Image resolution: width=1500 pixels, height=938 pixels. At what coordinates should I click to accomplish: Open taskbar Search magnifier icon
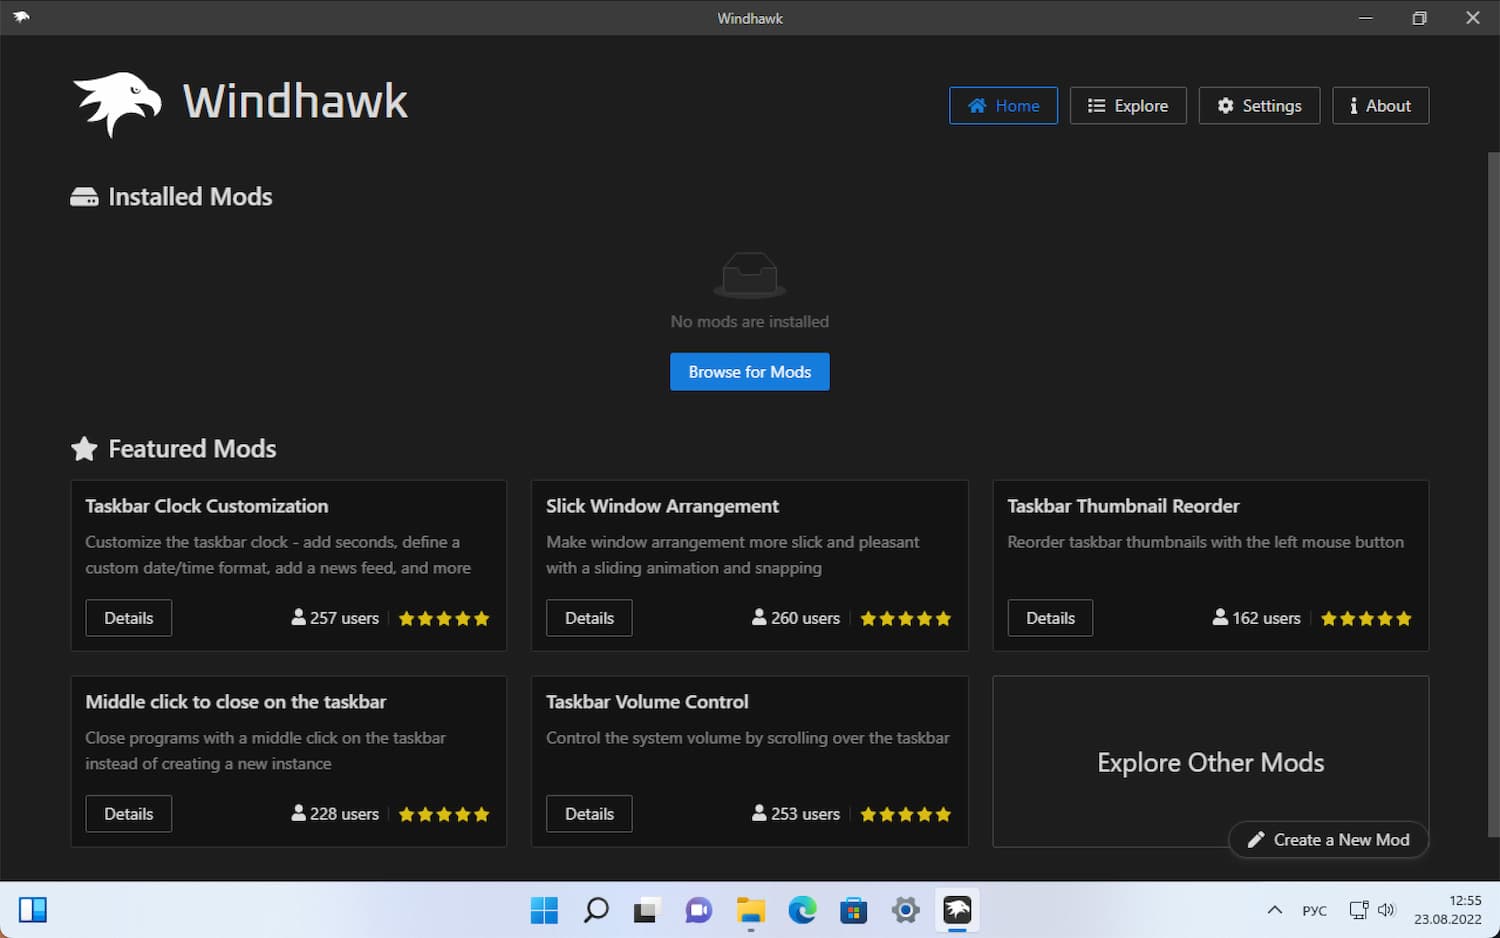[x=596, y=910]
